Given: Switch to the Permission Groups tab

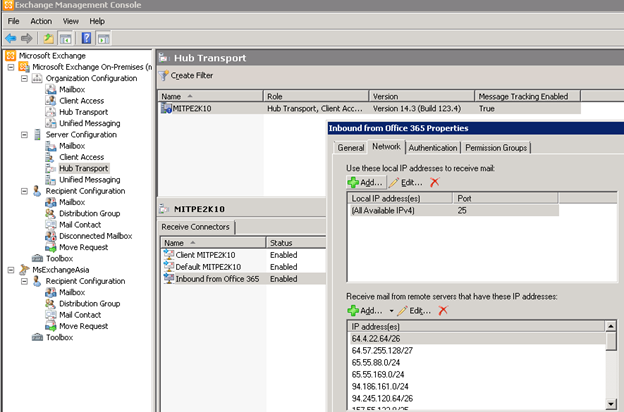Looking at the screenshot, I should [x=496, y=148].
